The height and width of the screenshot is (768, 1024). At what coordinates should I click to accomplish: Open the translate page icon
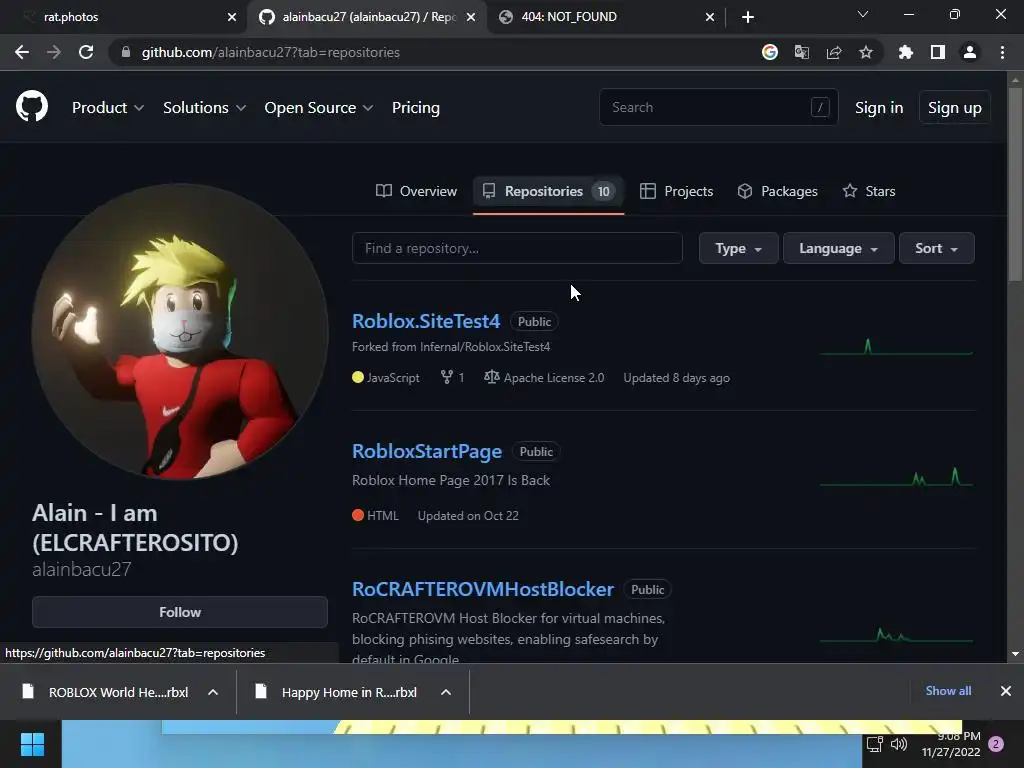click(x=802, y=52)
